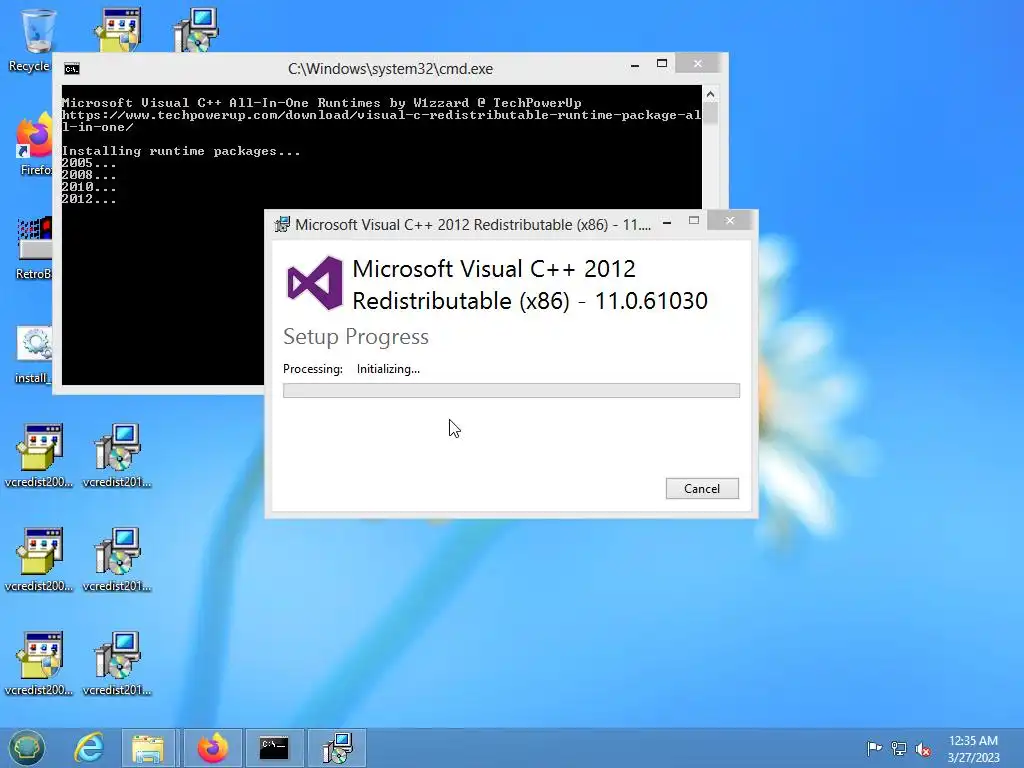Open network icon in system tray
Screen dimensions: 1024x768
(x=899, y=749)
